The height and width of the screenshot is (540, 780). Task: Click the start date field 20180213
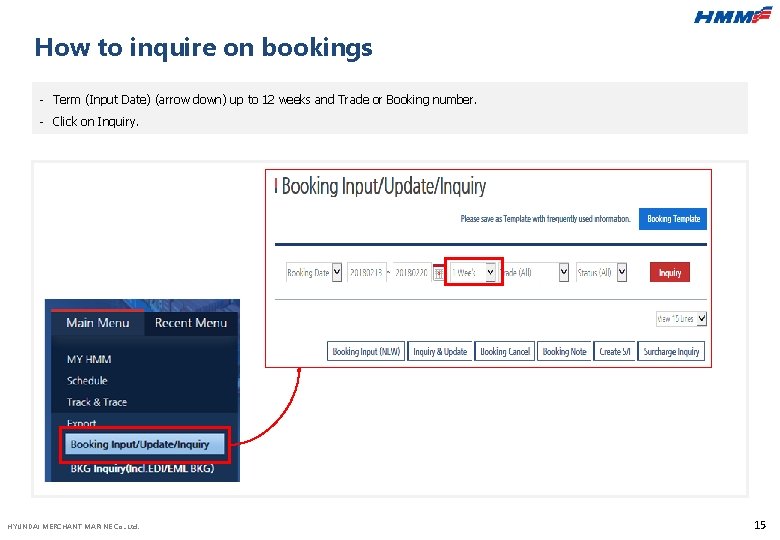(x=367, y=272)
